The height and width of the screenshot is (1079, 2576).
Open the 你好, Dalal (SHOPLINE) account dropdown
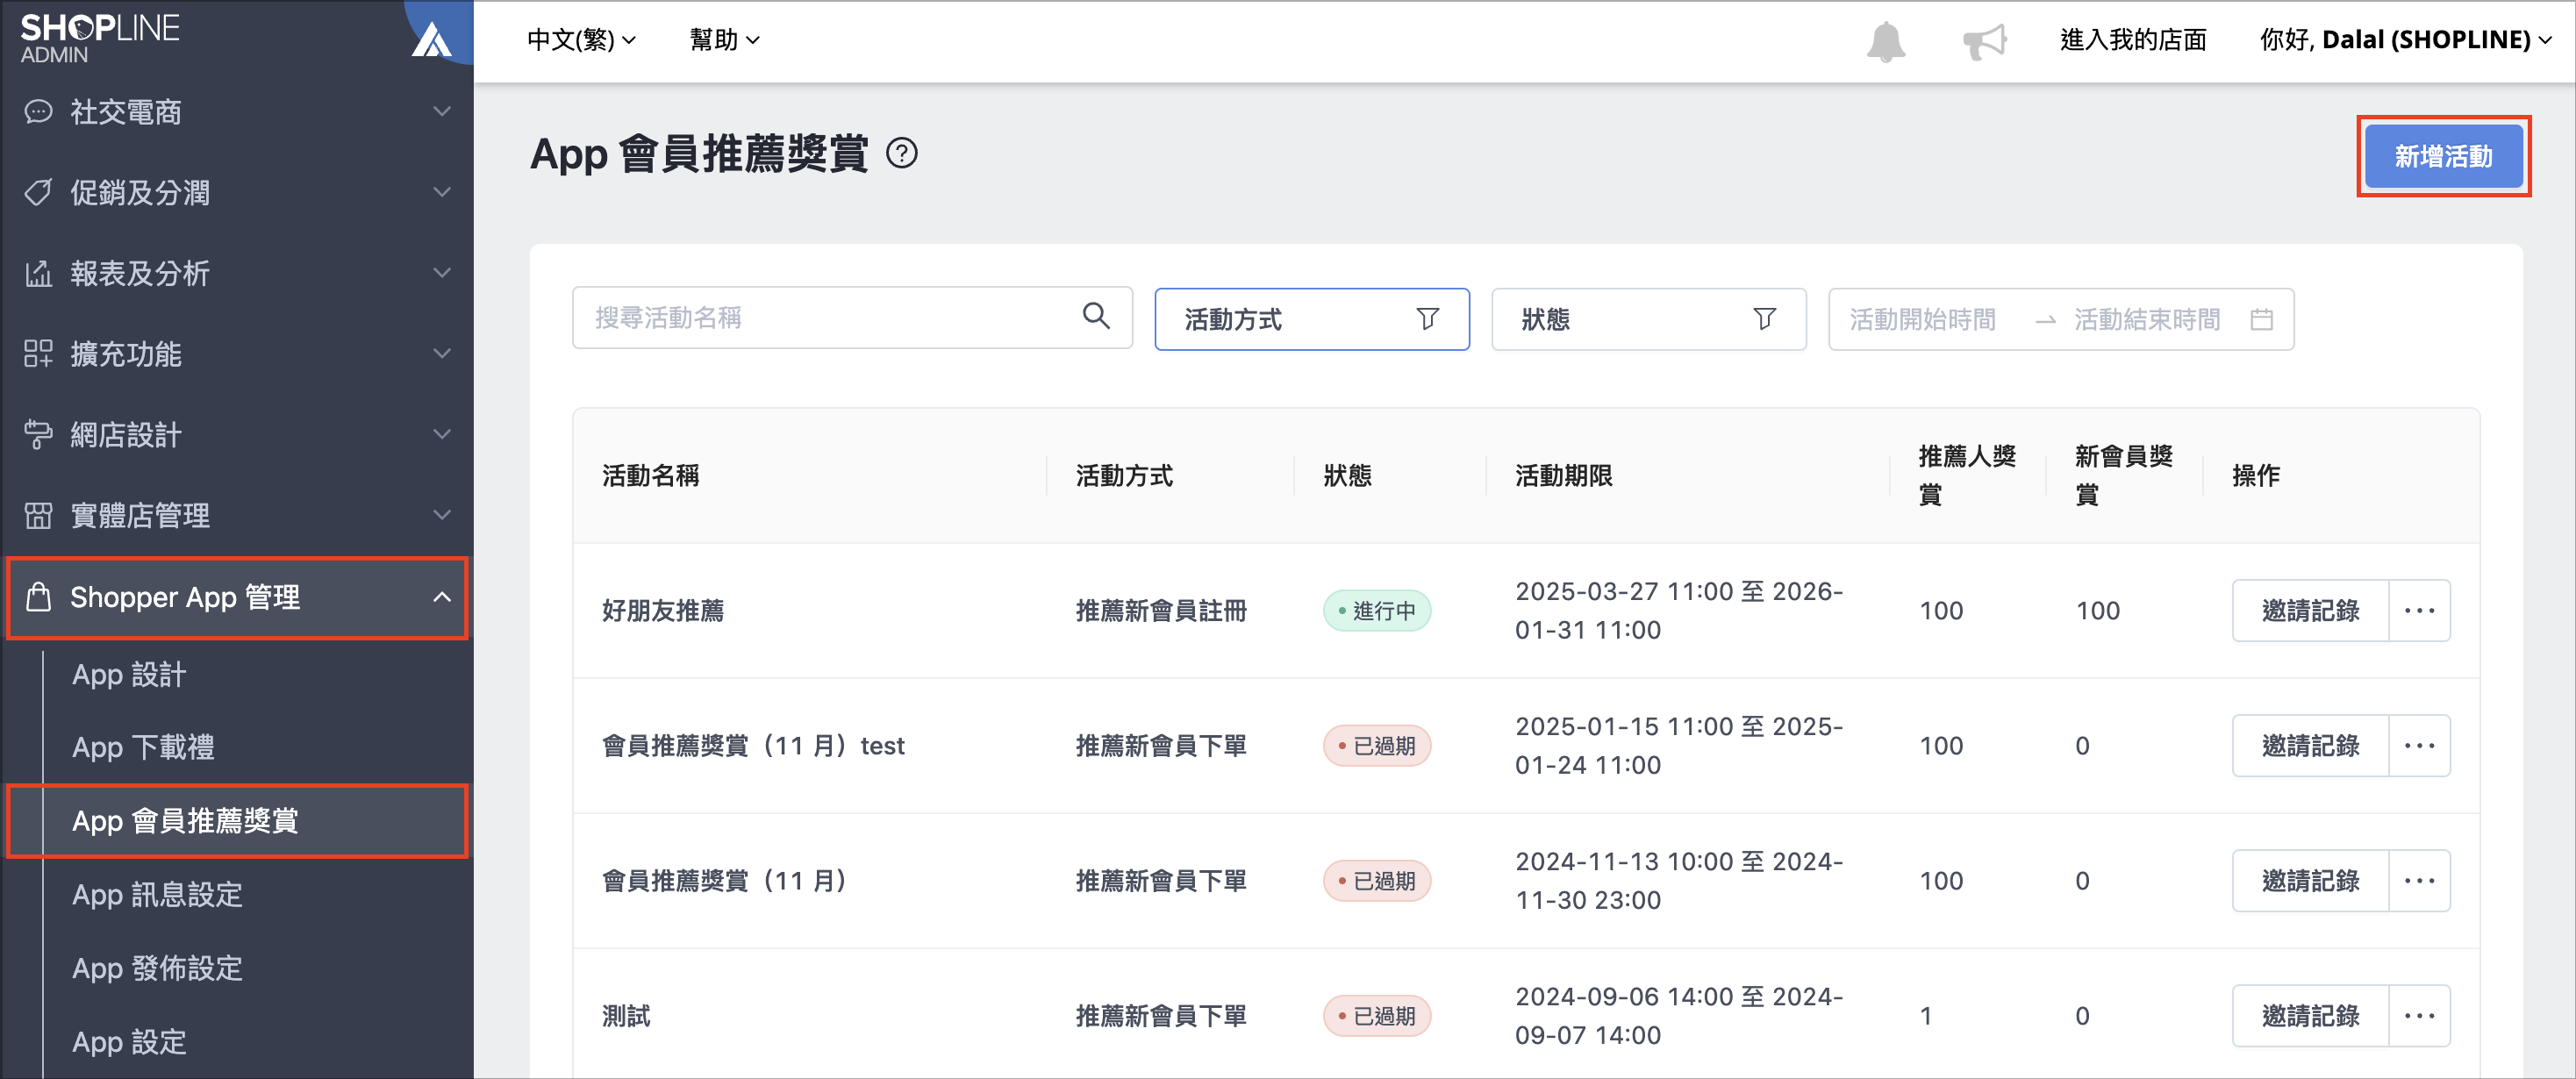pos(2405,40)
